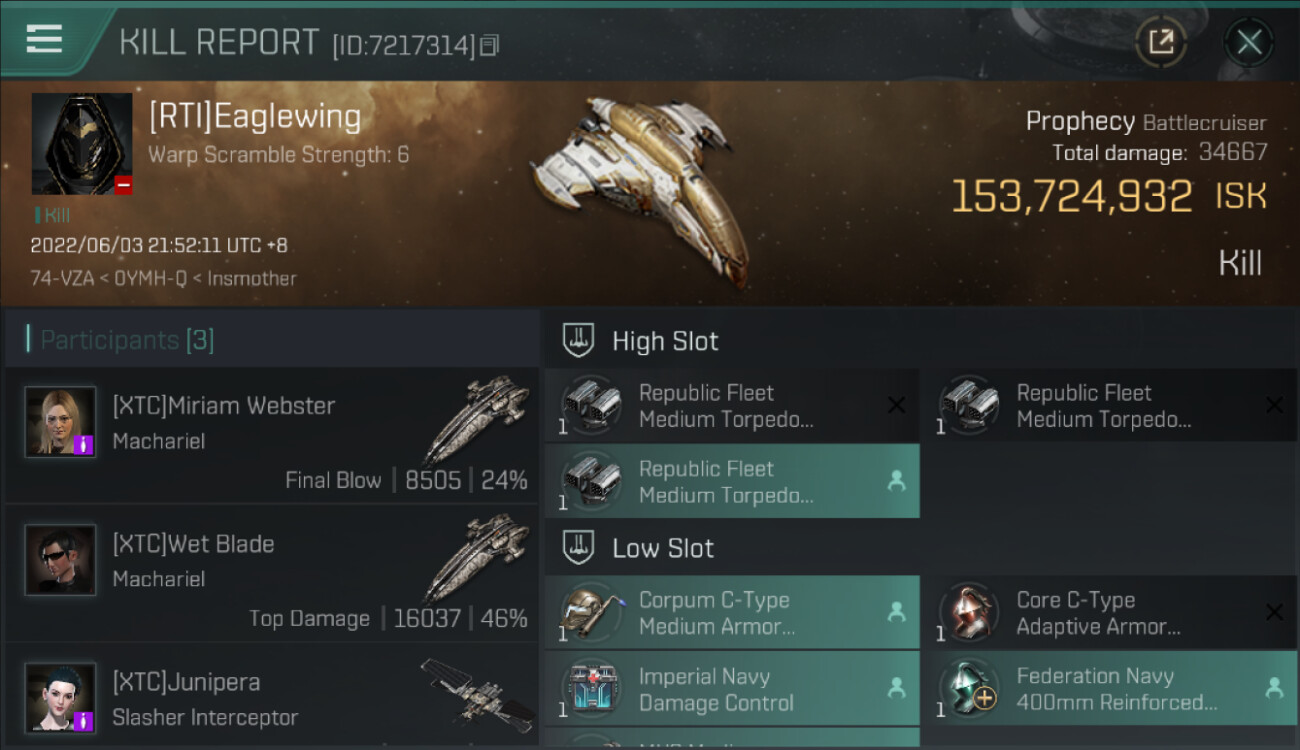Close the kill report window

tap(1249, 42)
